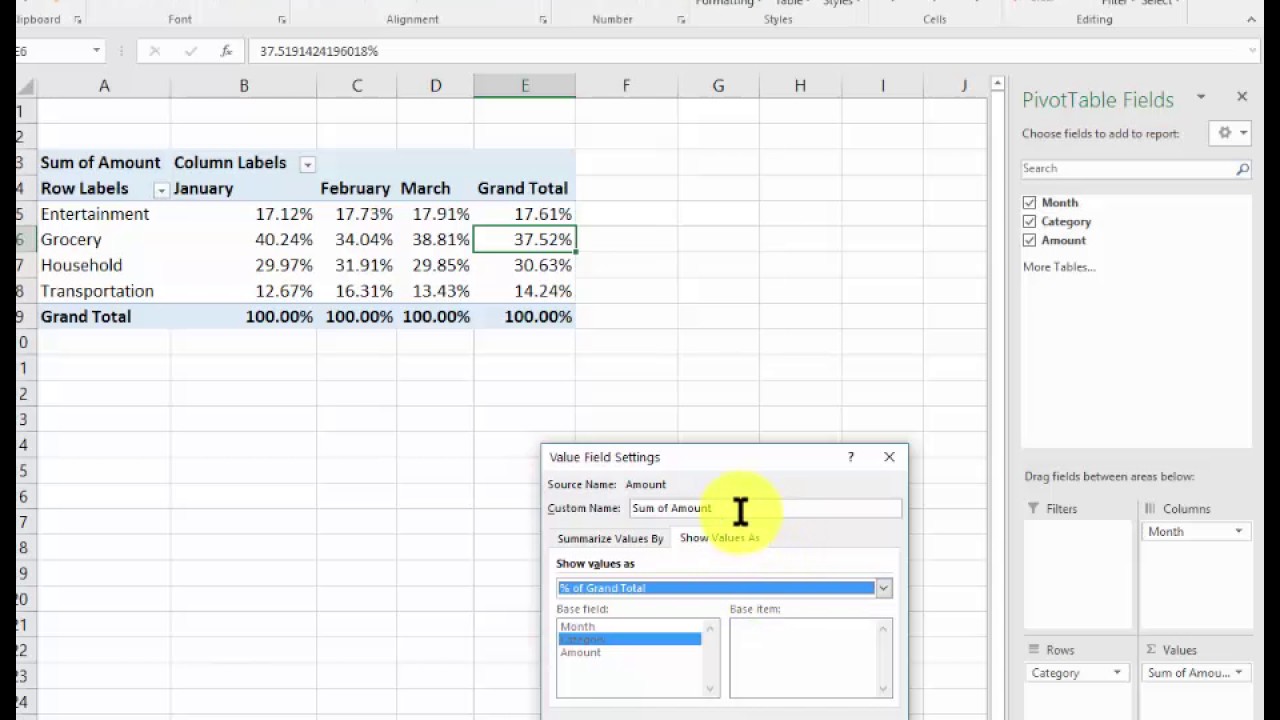Viewport: 1280px width, 720px height.
Task: Open the Sum of Amount dropdown in Values
Action: (x=1239, y=673)
